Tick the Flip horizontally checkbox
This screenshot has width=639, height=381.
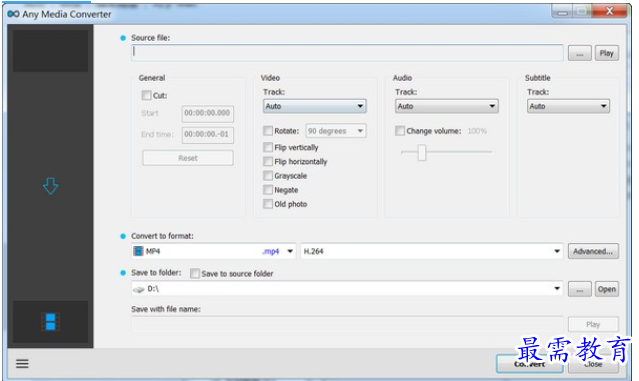pyautogui.click(x=268, y=161)
